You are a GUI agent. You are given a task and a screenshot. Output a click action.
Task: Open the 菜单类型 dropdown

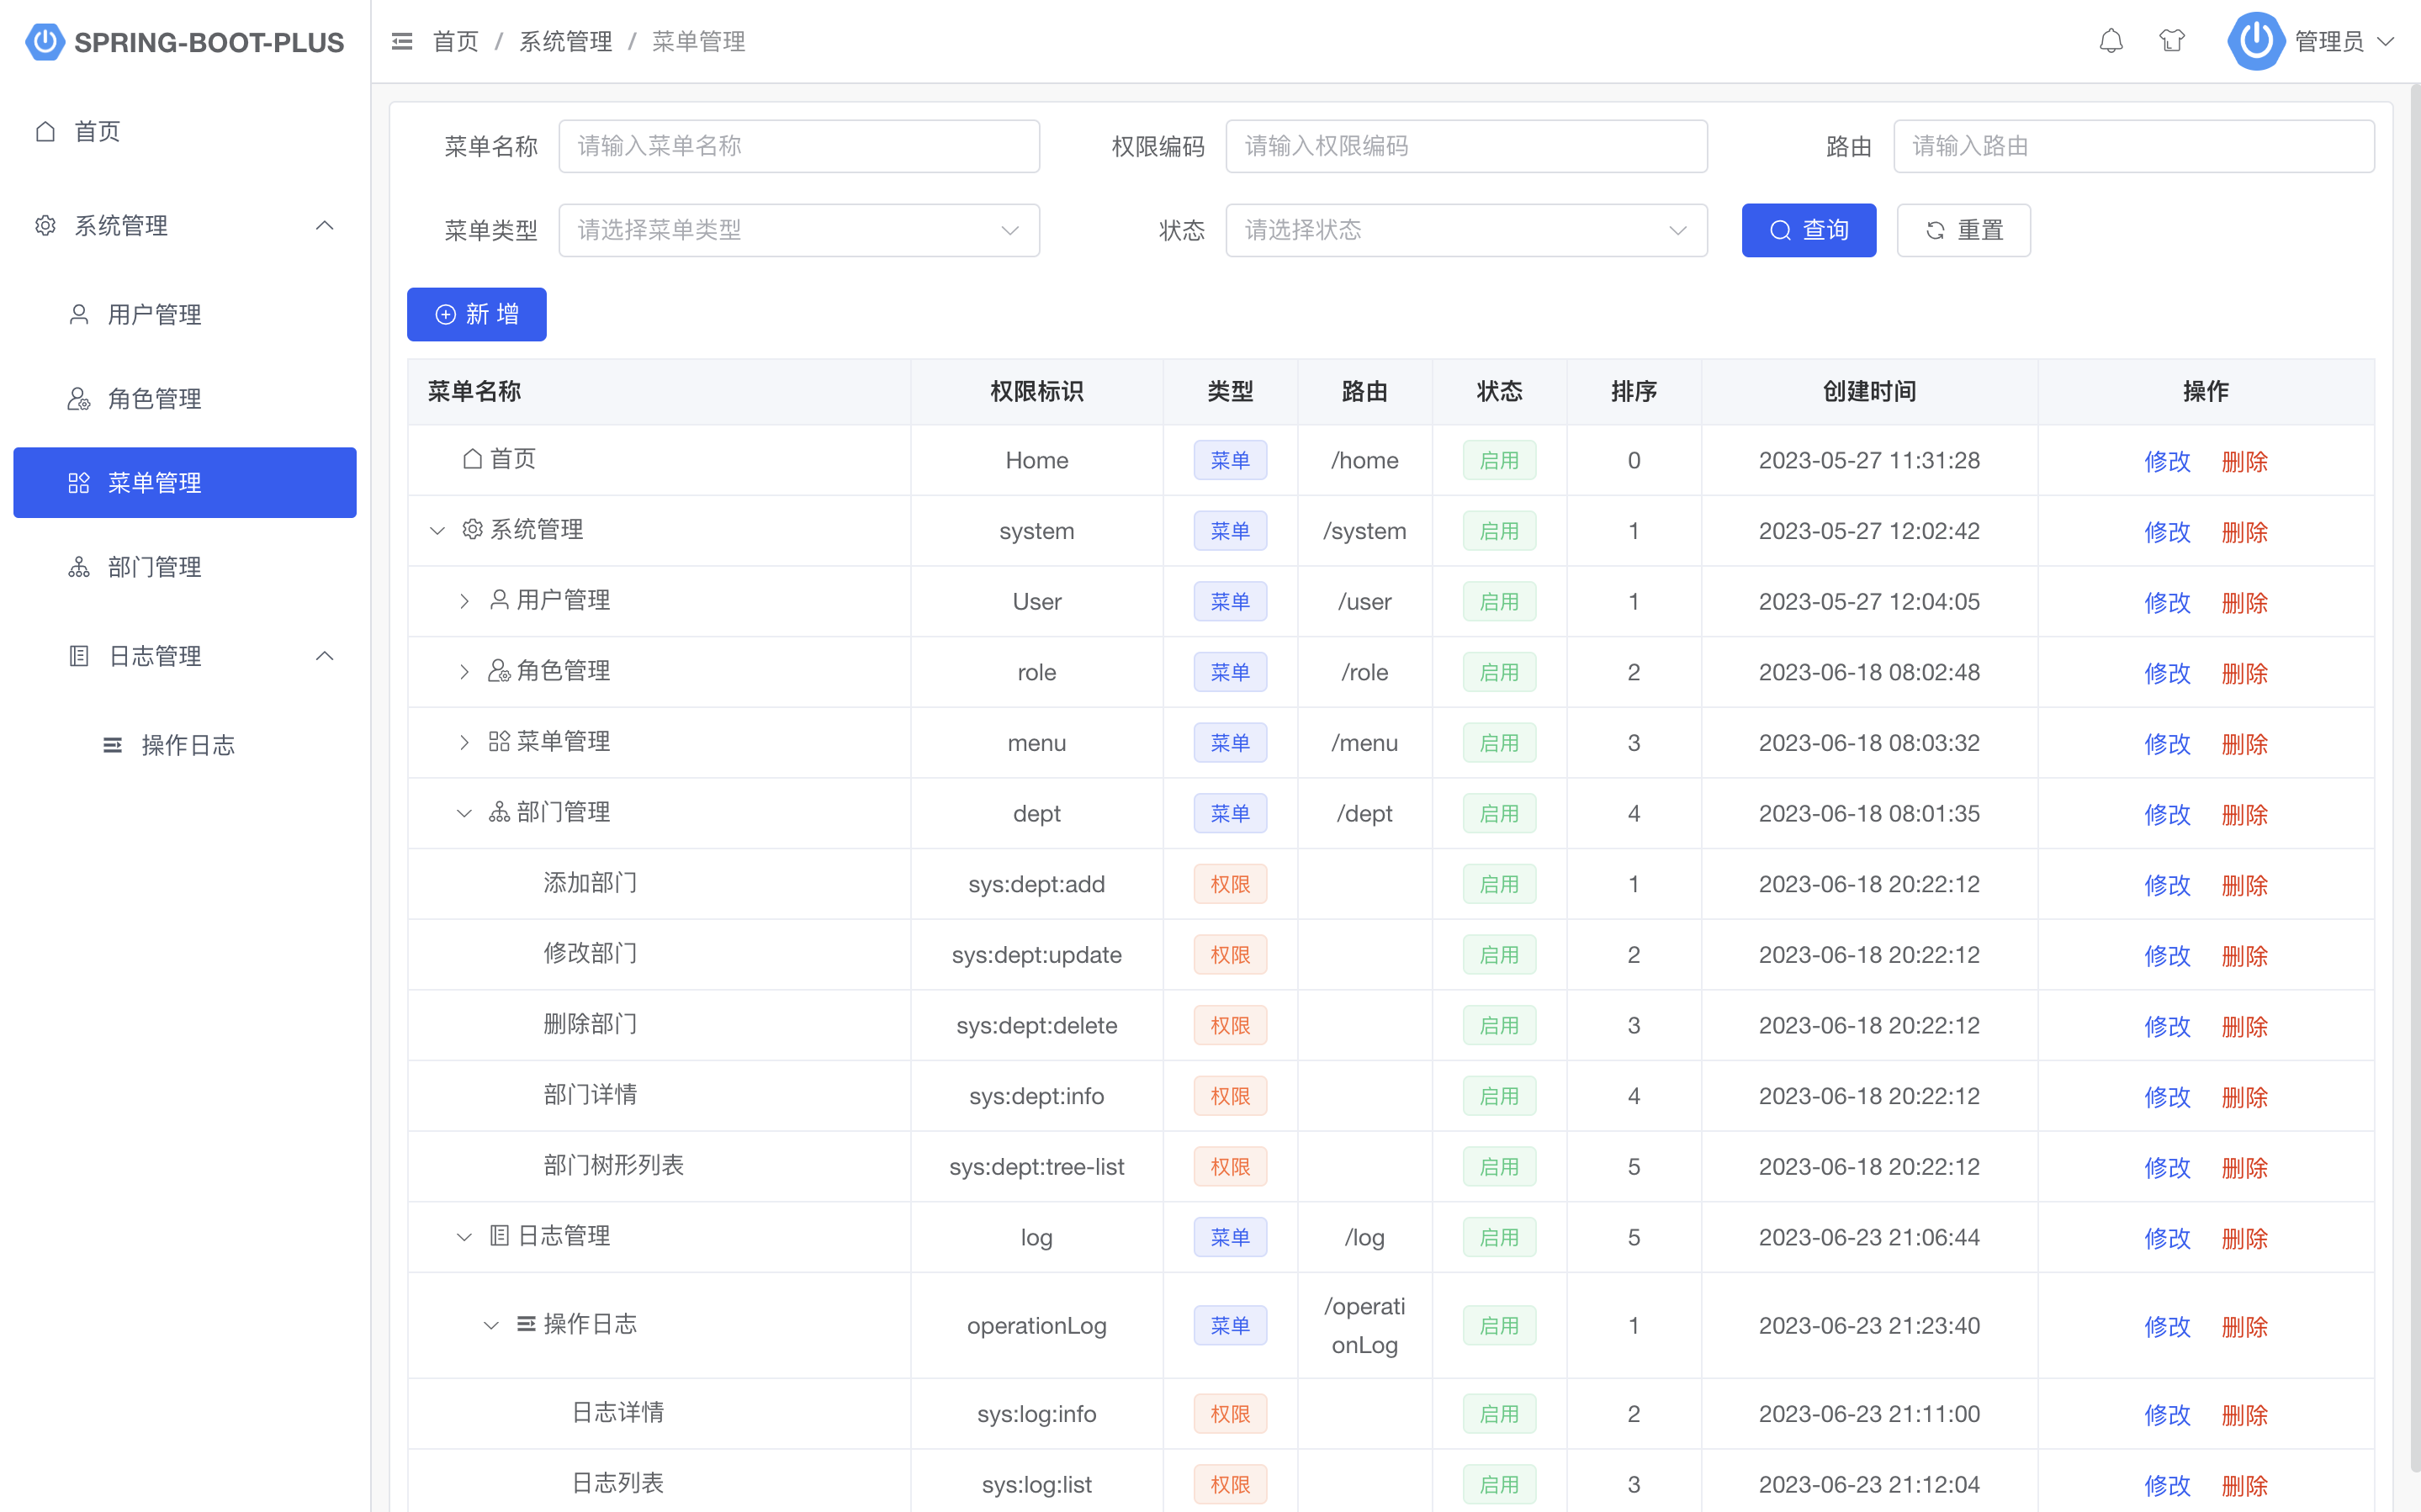pyautogui.click(x=798, y=230)
